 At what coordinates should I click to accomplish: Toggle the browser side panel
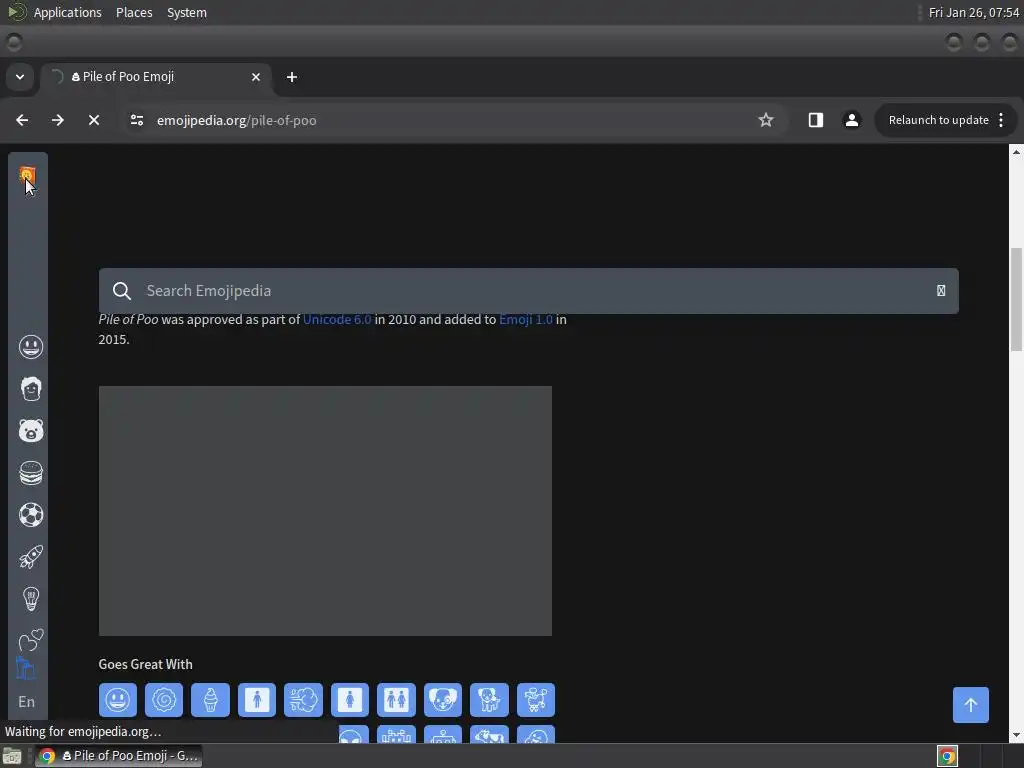tap(816, 120)
